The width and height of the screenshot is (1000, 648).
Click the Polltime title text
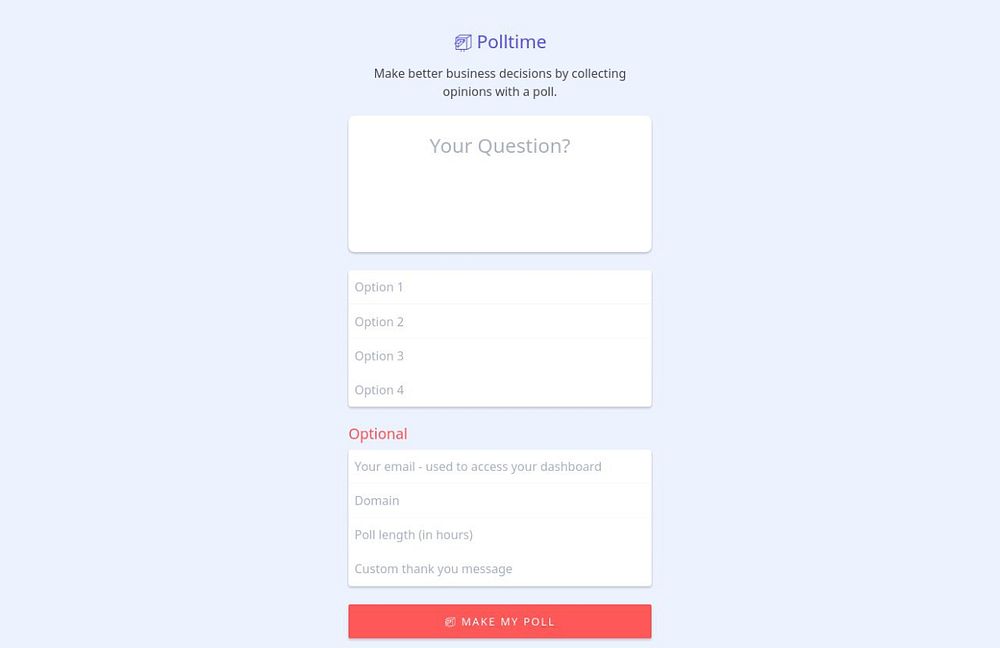tap(511, 42)
